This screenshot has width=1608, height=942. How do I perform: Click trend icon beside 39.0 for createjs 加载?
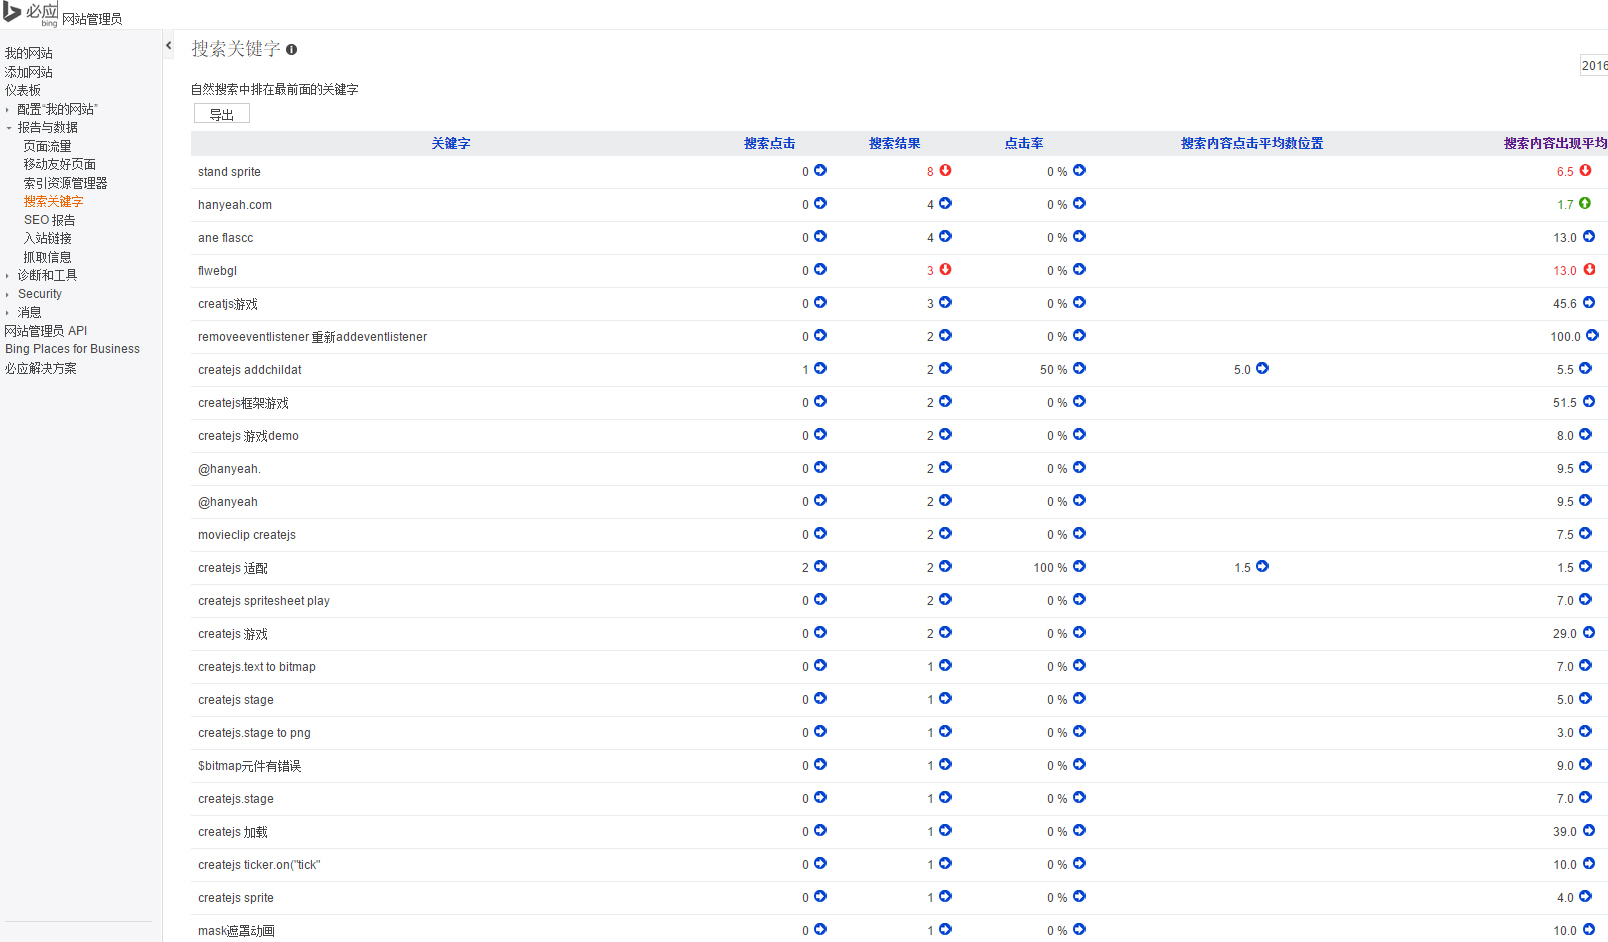click(x=1589, y=831)
